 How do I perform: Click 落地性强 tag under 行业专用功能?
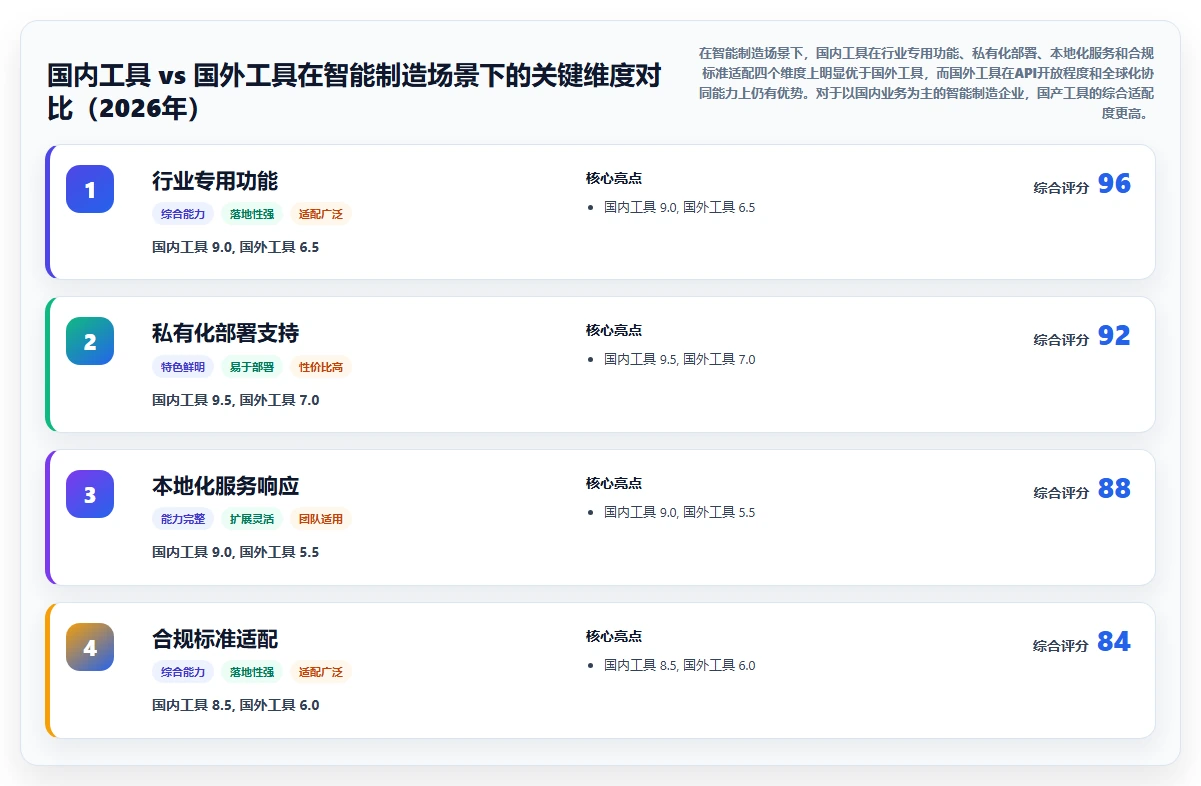tap(252, 214)
